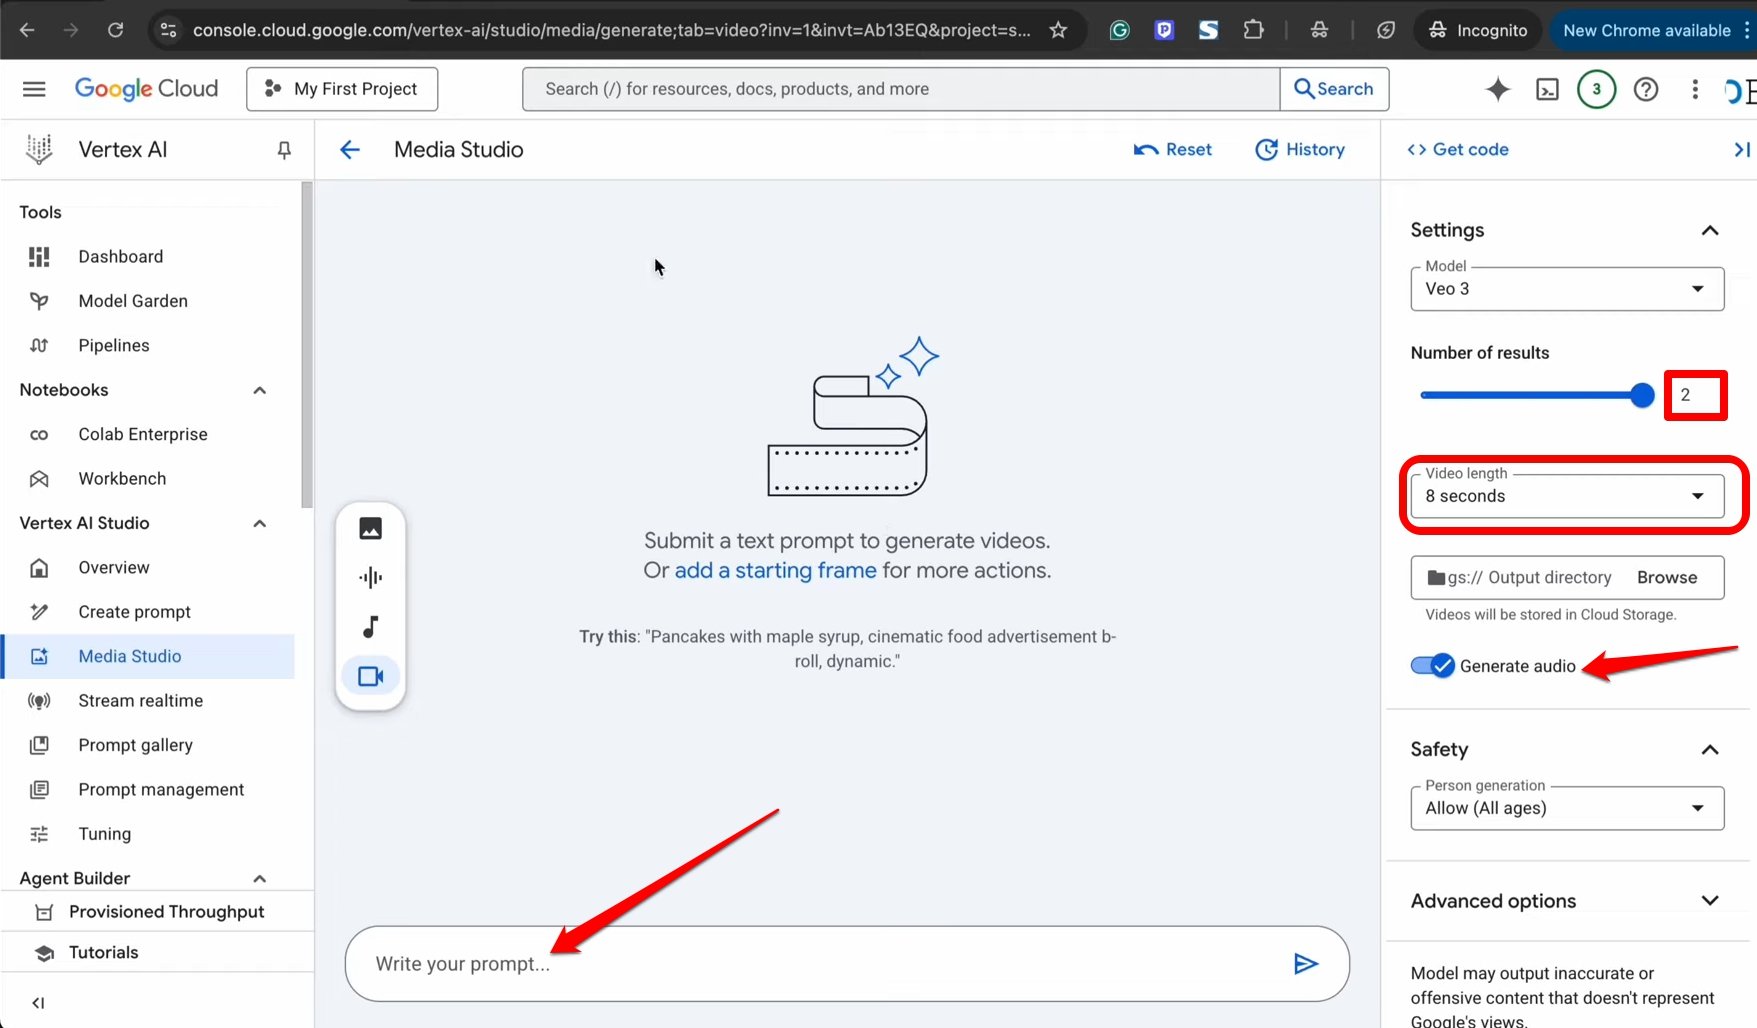Open Workbench in the sidebar
The height and width of the screenshot is (1028, 1757).
(148, 479)
